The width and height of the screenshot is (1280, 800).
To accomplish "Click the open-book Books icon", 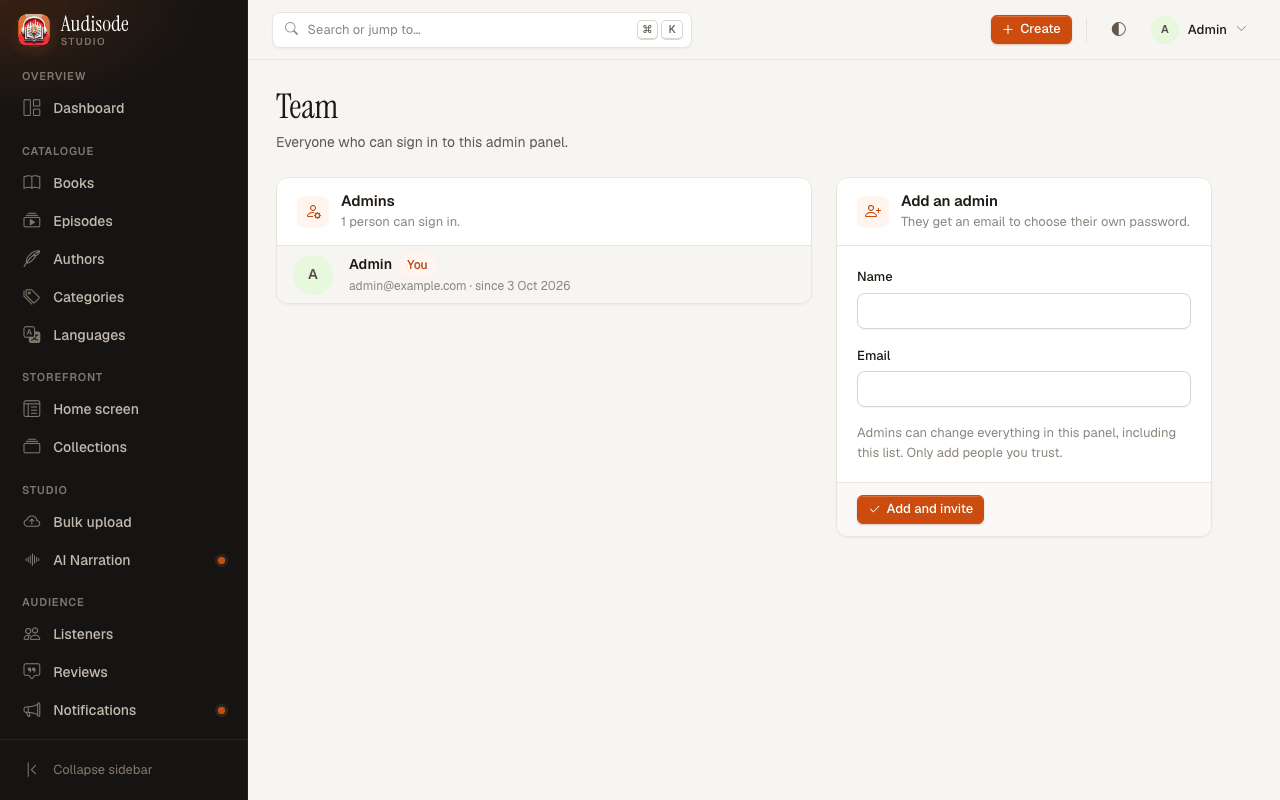I will (32, 183).
